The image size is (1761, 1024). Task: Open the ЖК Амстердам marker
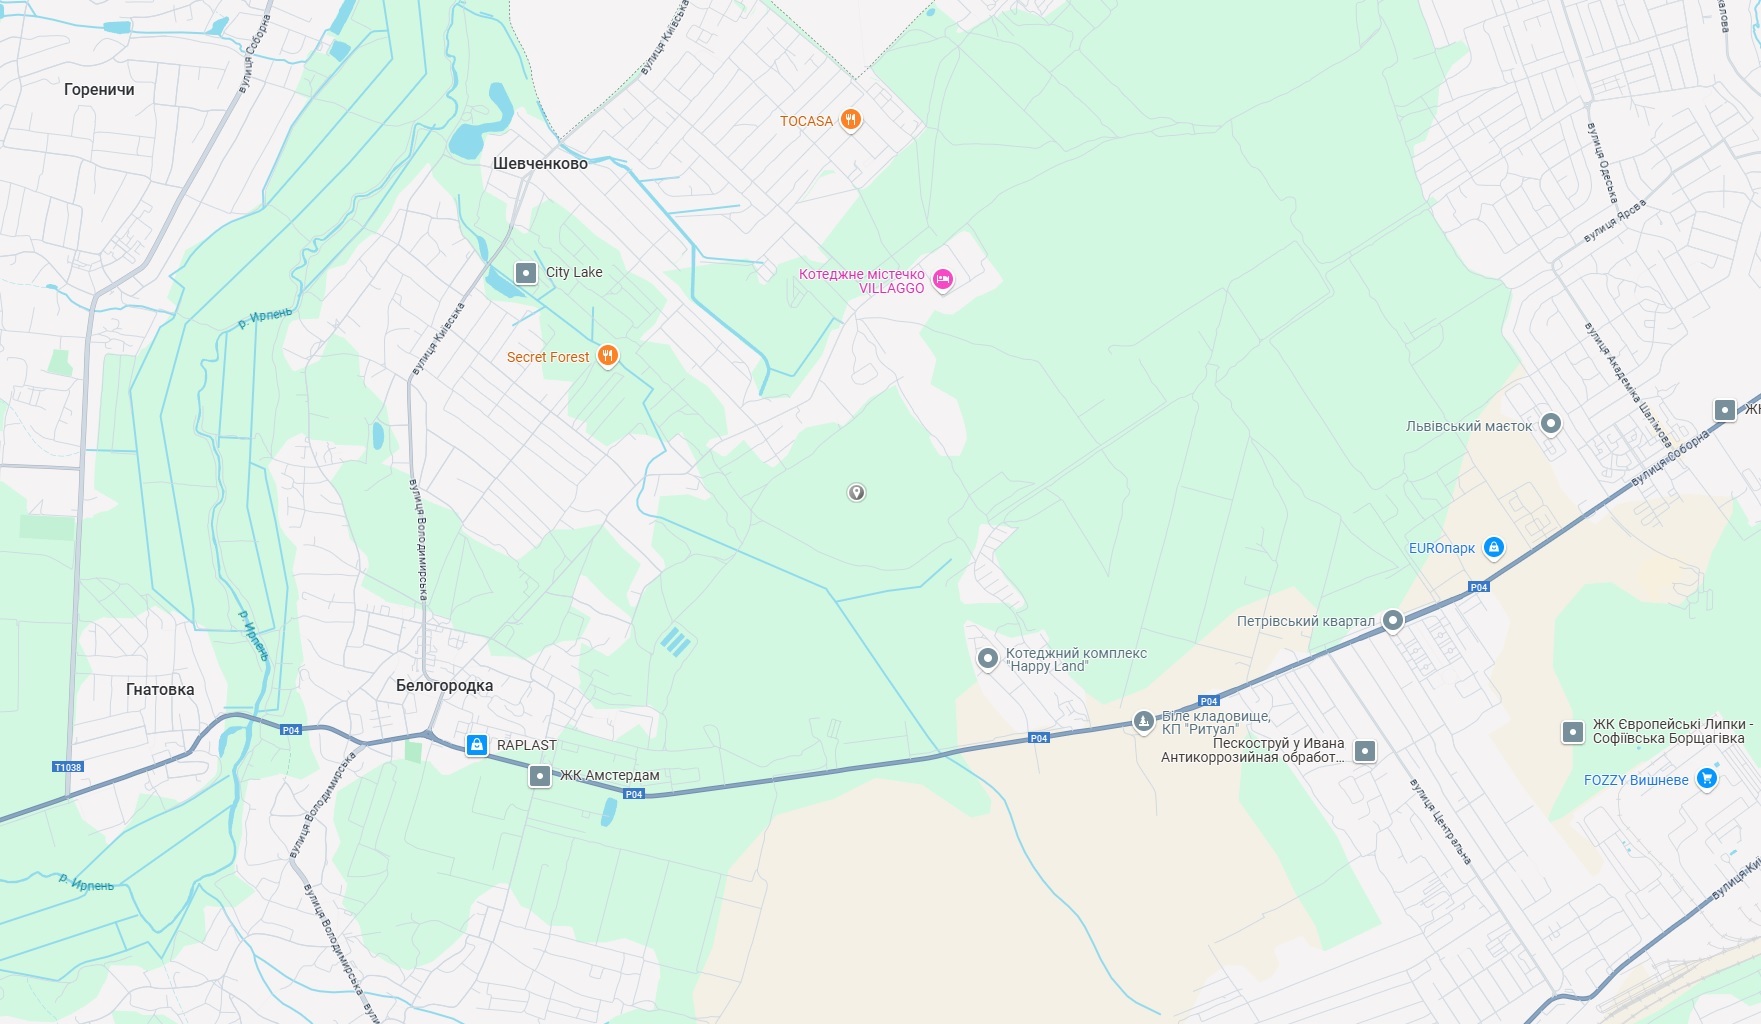540,775
